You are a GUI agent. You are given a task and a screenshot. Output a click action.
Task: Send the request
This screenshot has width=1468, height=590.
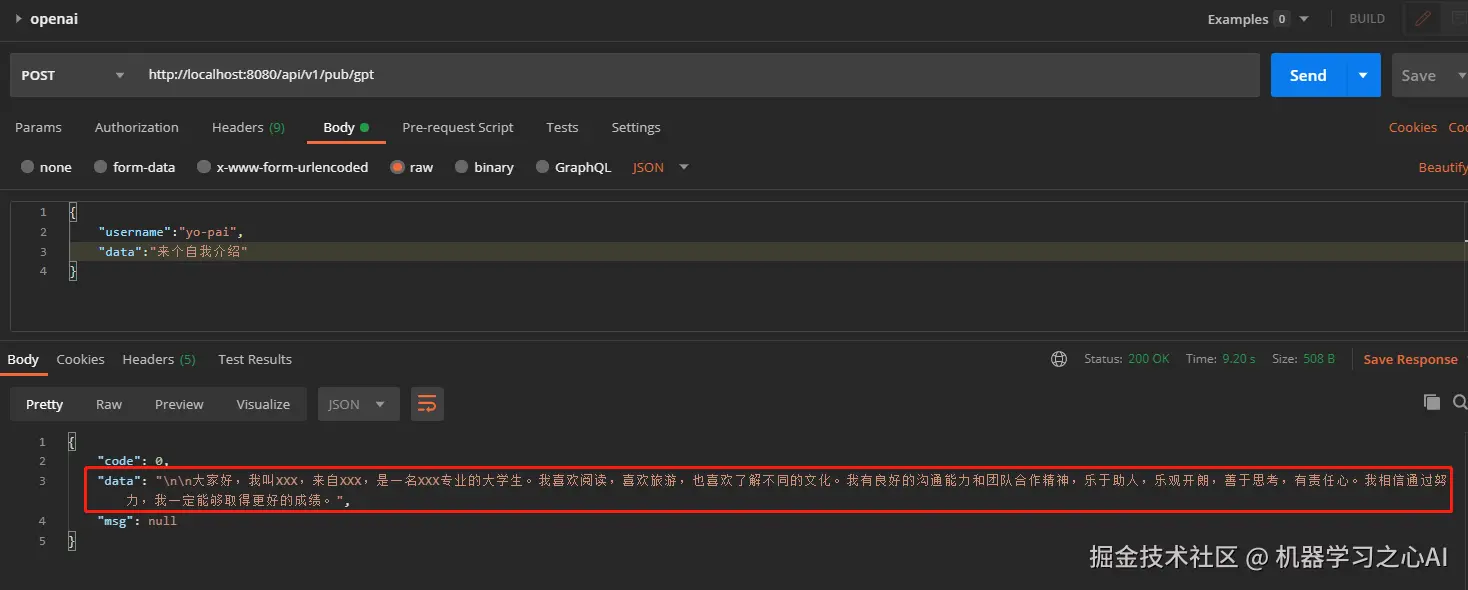coord(1308,75)
